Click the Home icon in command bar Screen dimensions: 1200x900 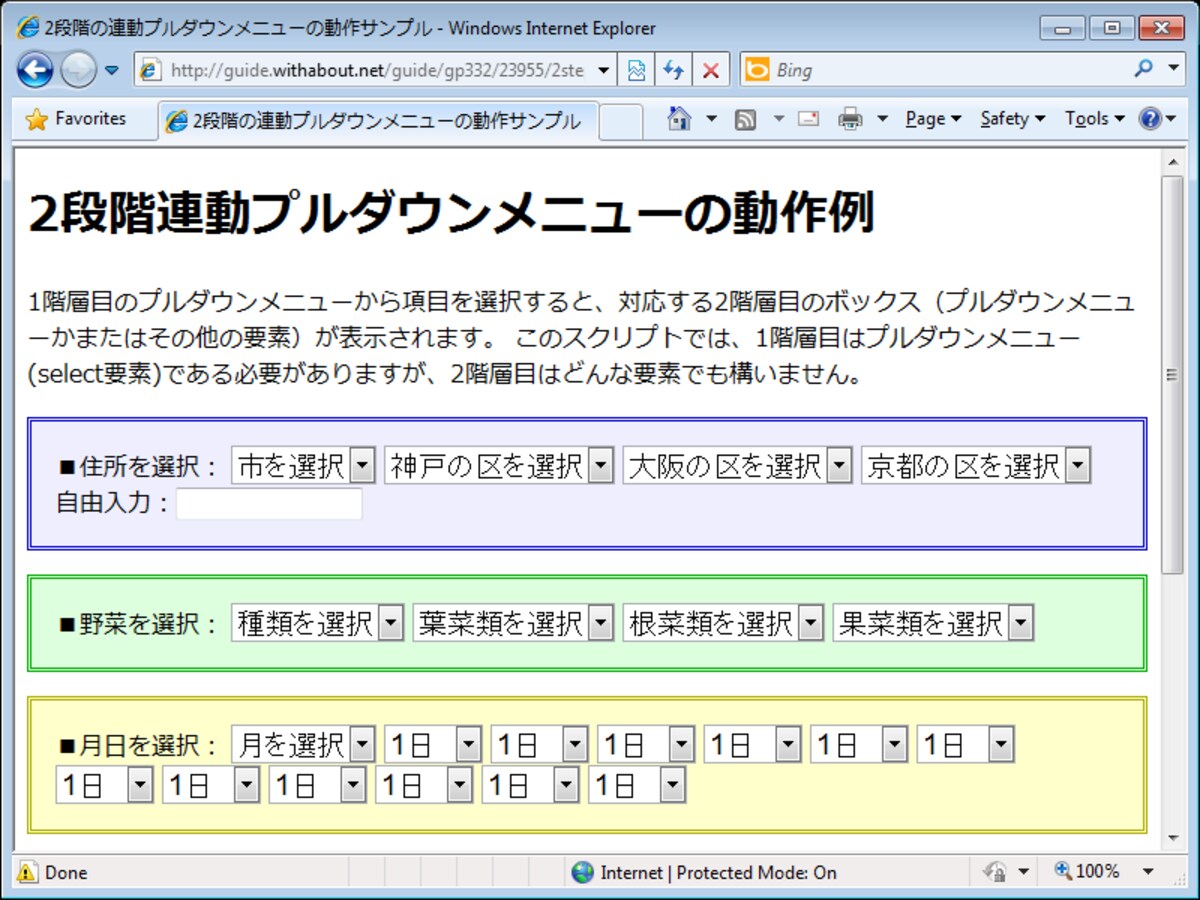click(x=679, y=118)
